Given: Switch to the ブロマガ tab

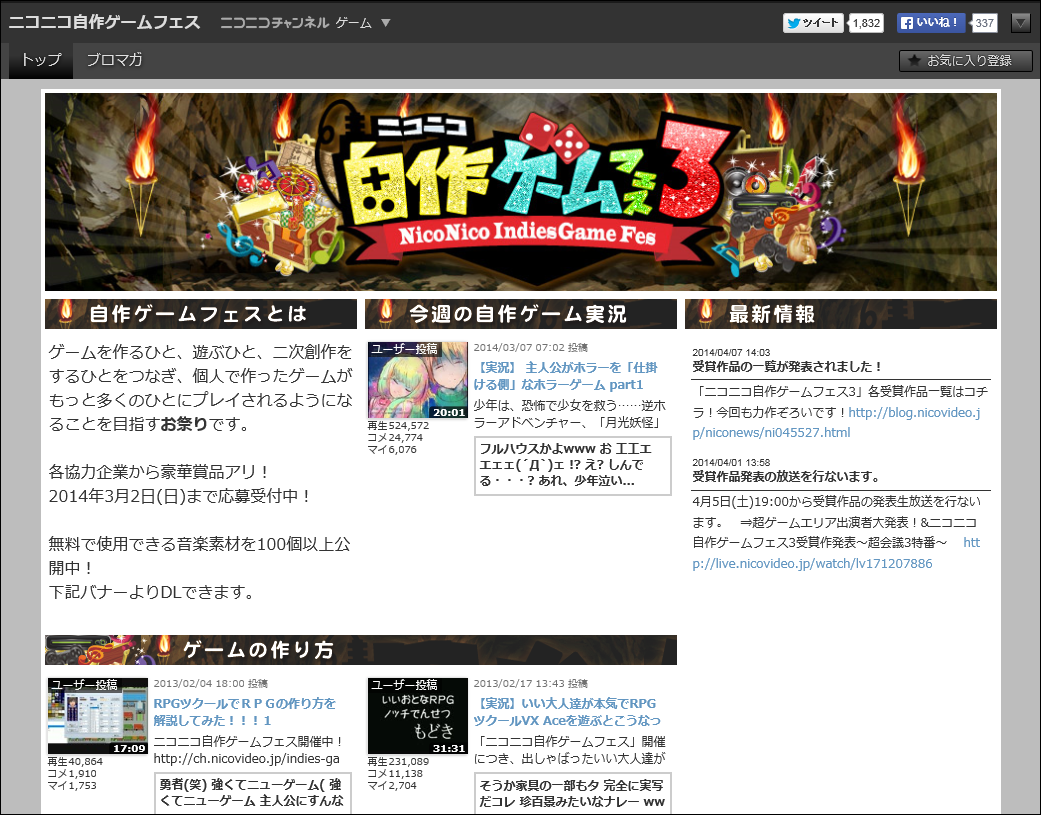Looking at the screenshot, I should 113,60.
